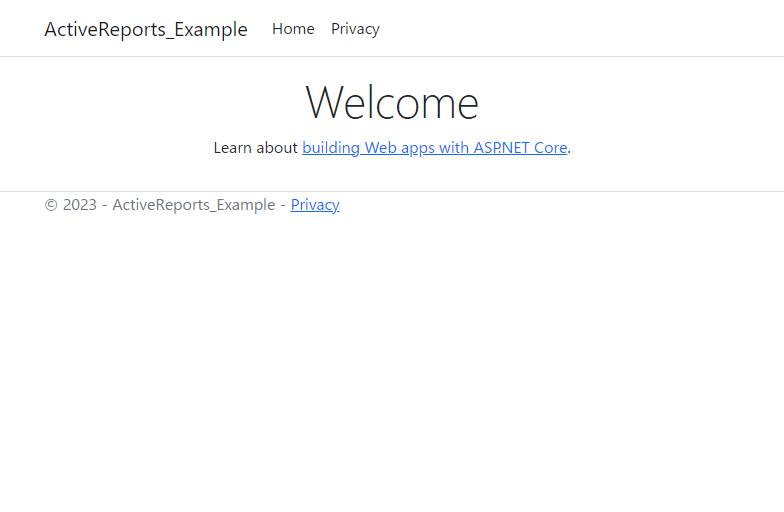The height and width of the screenshot is (512, 784).
Task: Follow the building Web apps with ASP.NET Core link
Action: coord(434,148)
